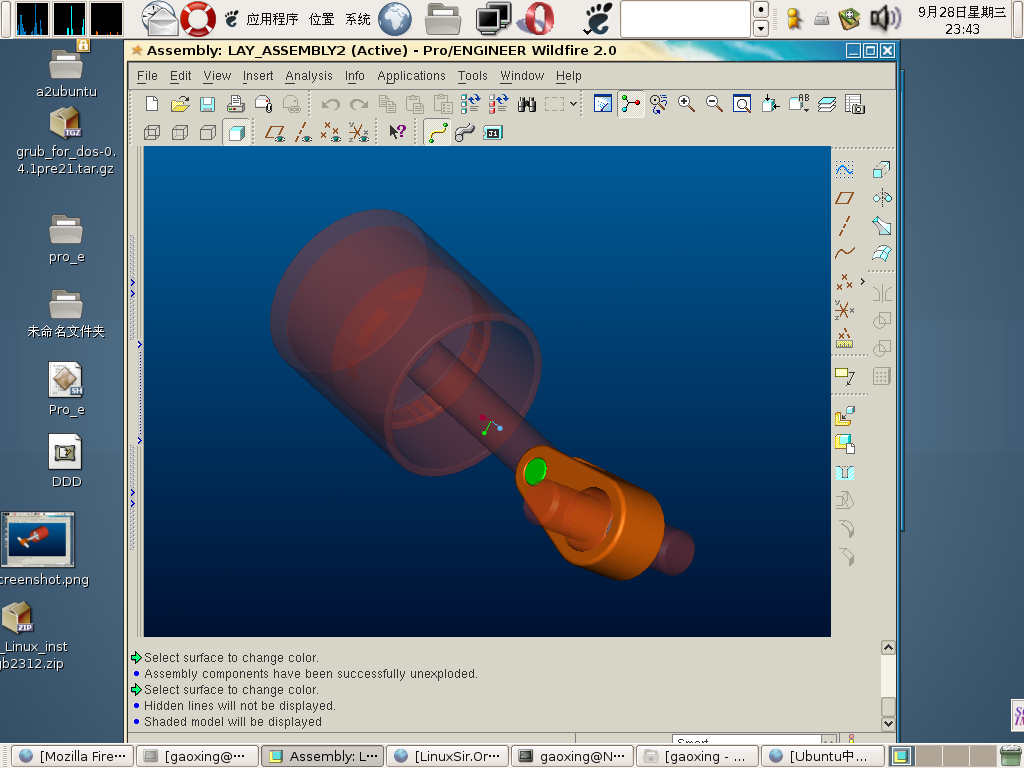This screenshot has height=768, width=1024.
Task: Click the Add component to assembly icon
Action: coord(844,416)
